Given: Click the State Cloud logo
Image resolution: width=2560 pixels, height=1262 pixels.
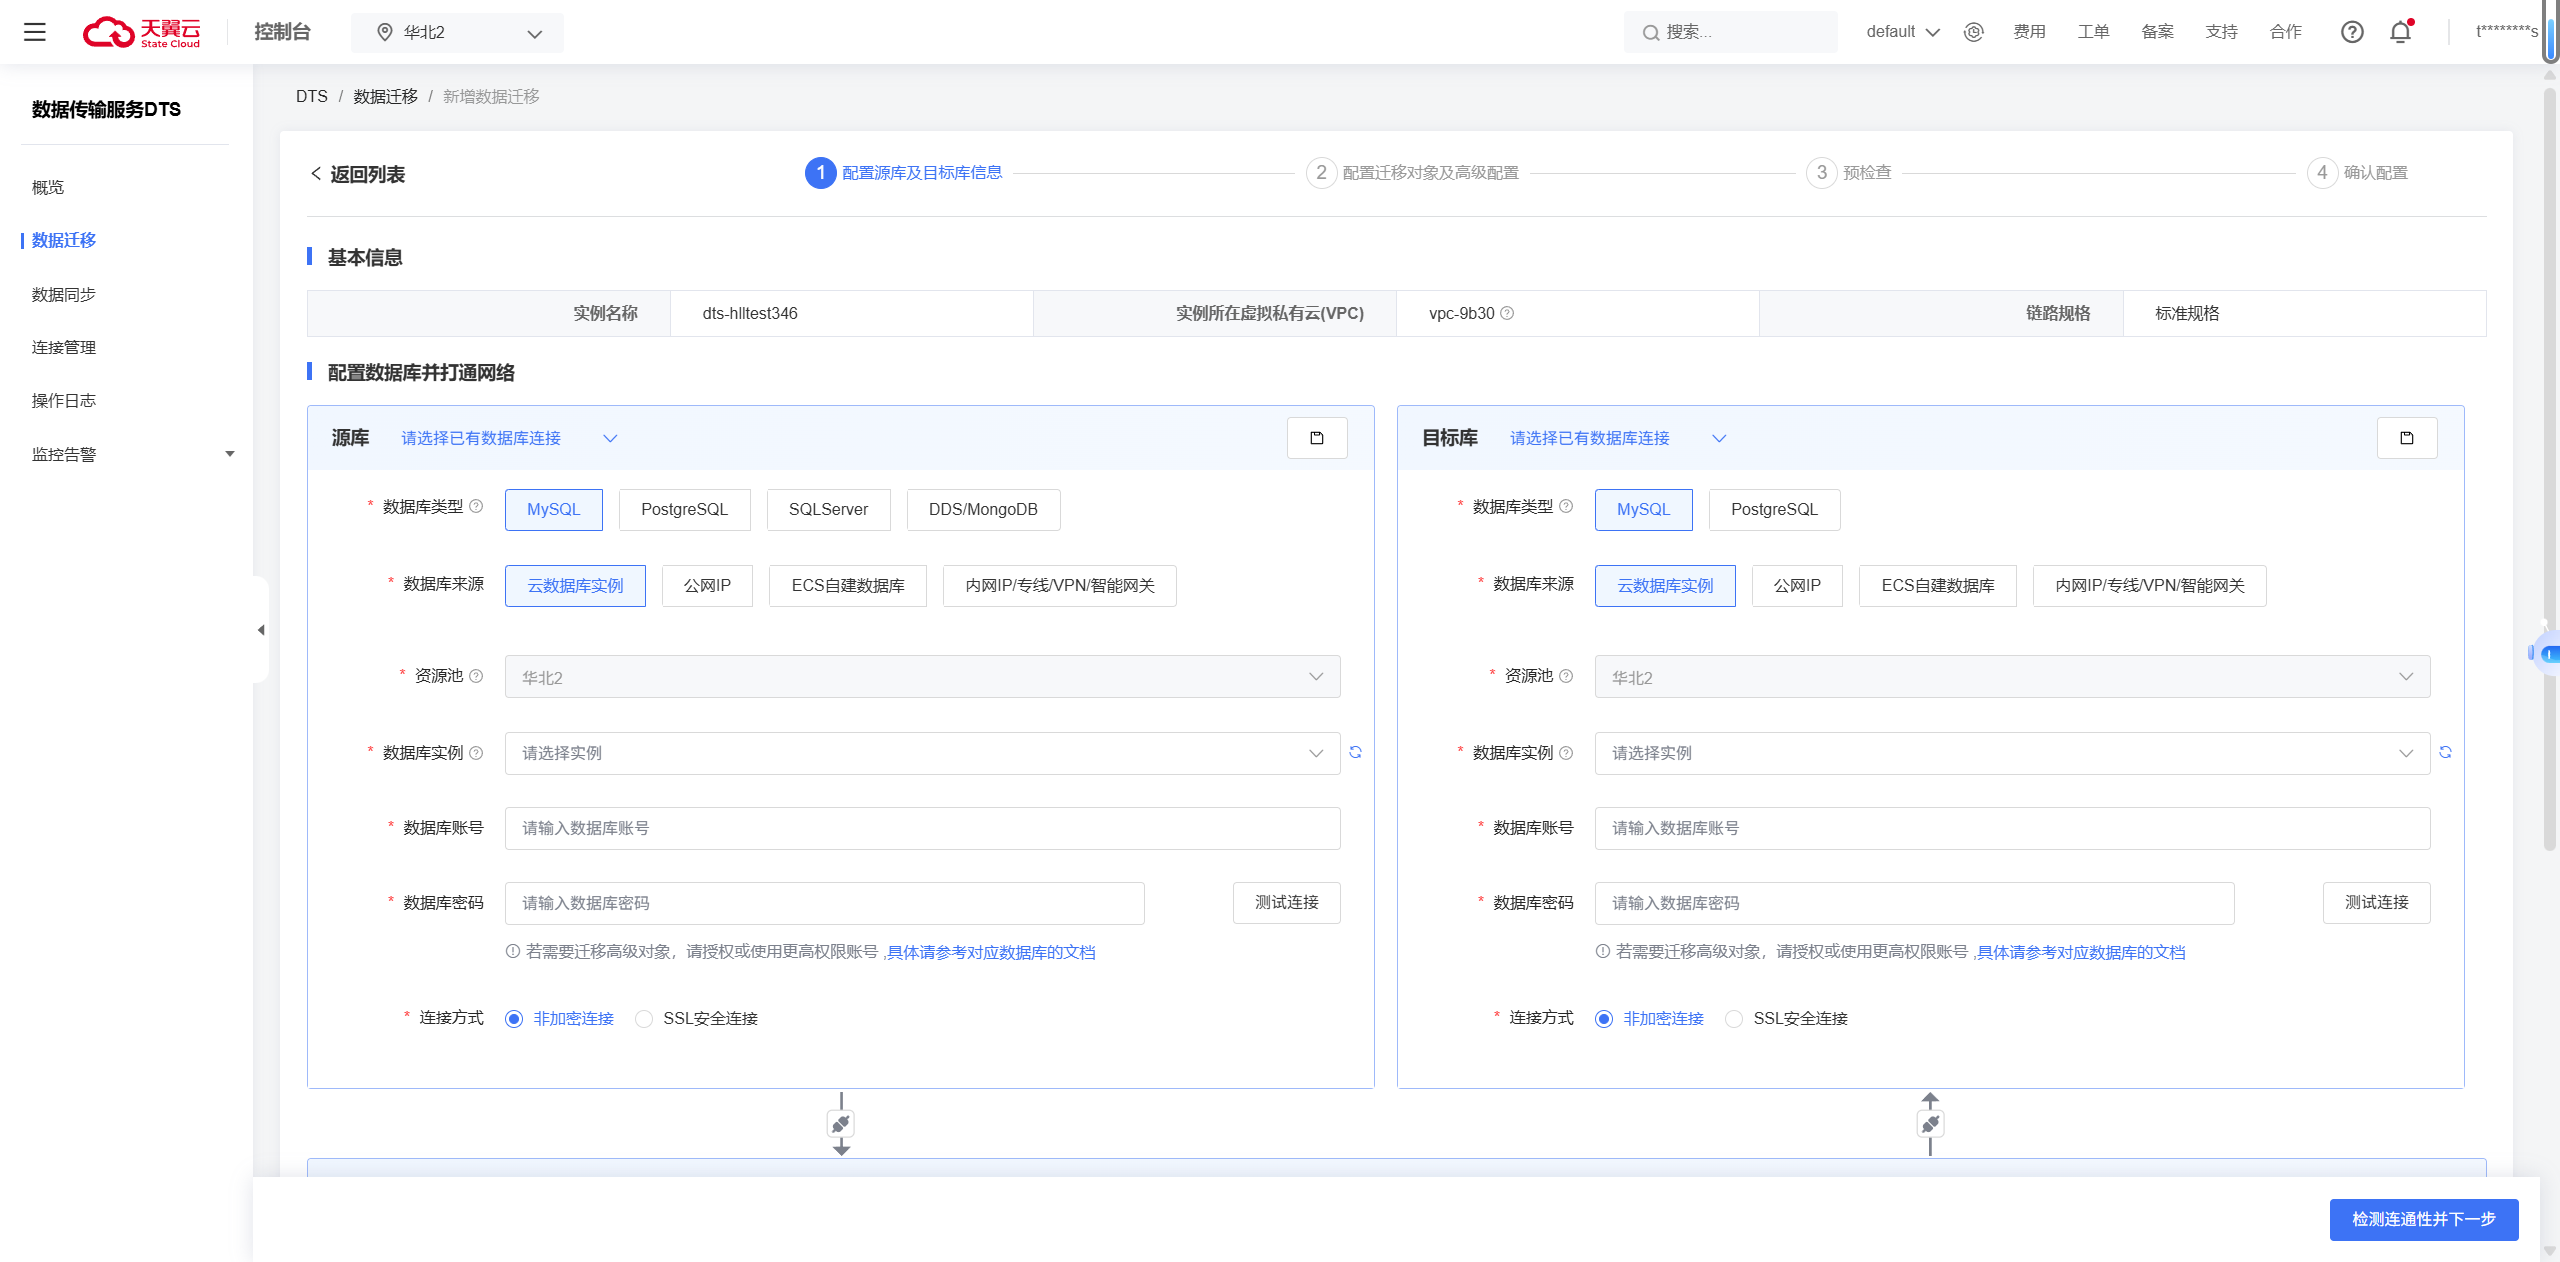Looking at the screenshot, I should (141, 32).
